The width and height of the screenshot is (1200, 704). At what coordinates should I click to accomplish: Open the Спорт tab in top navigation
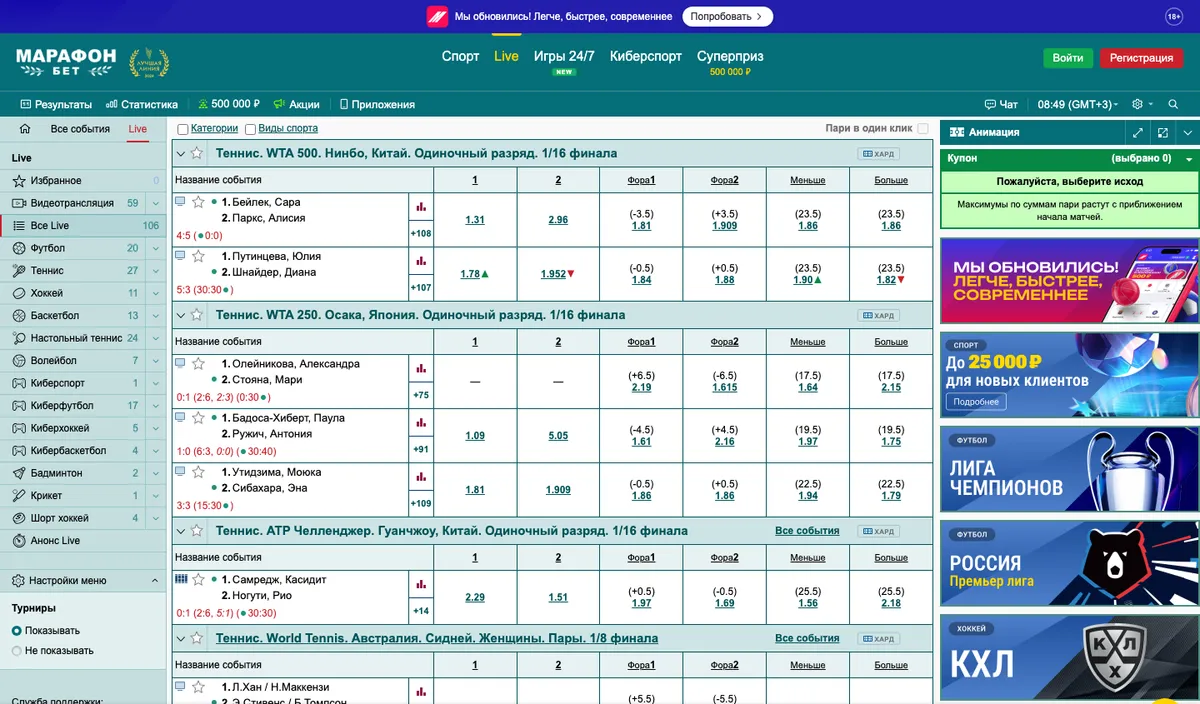pos(461,57)
